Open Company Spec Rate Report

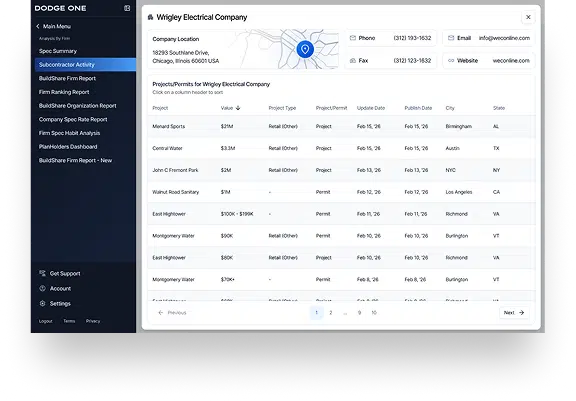[73, 119]
